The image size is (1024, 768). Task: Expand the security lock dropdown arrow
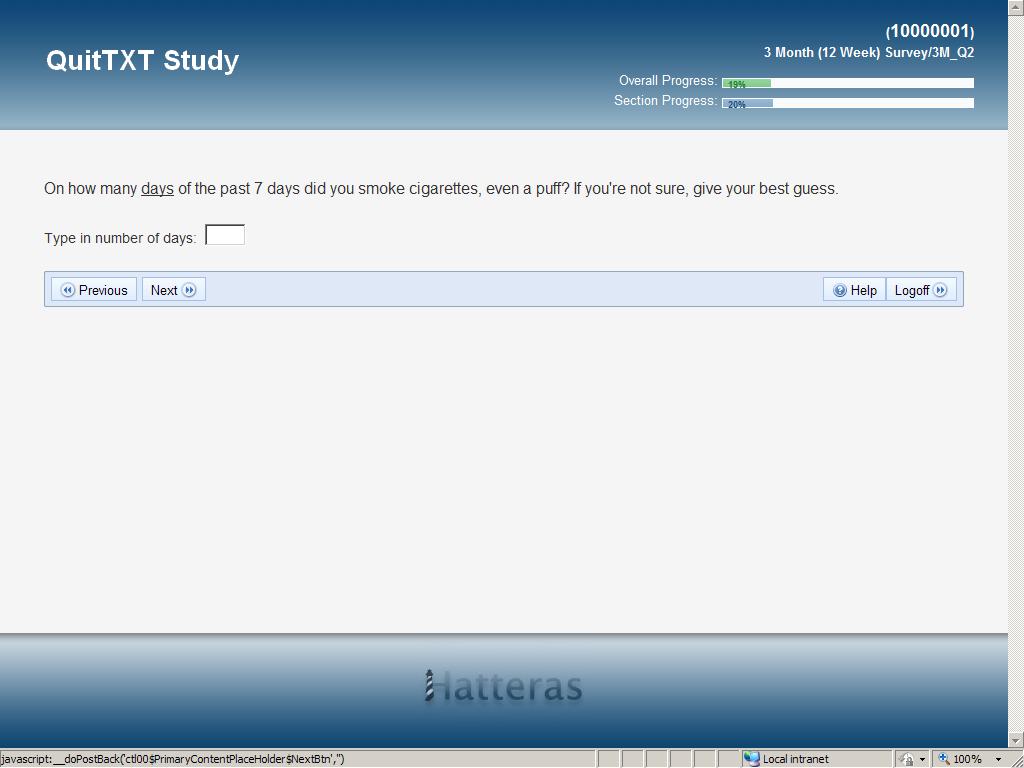coord(922,759)
